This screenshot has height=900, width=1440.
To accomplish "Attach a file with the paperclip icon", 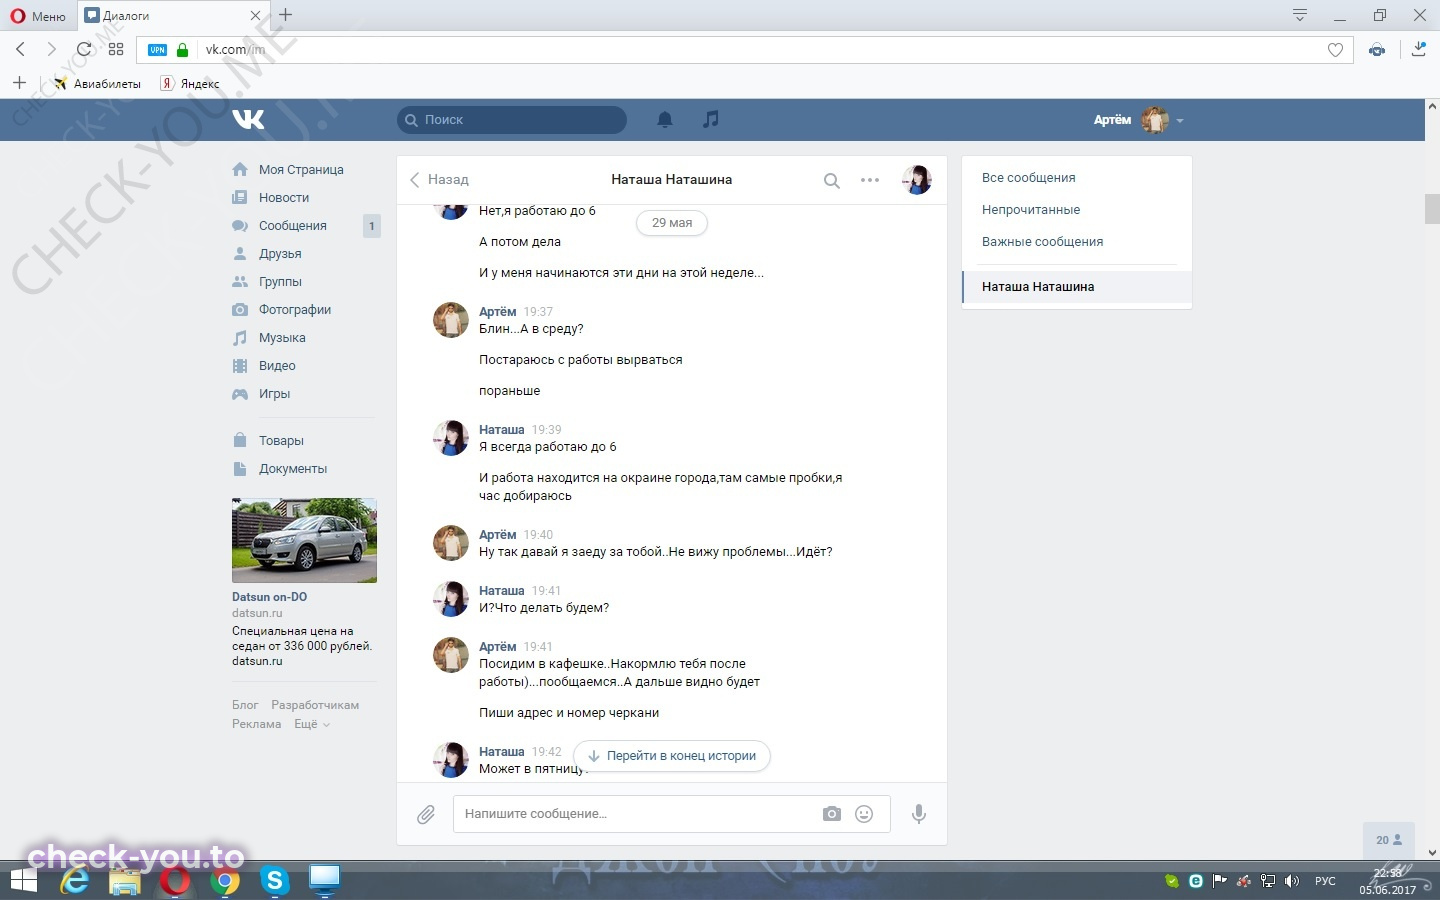I will [426, 815].
